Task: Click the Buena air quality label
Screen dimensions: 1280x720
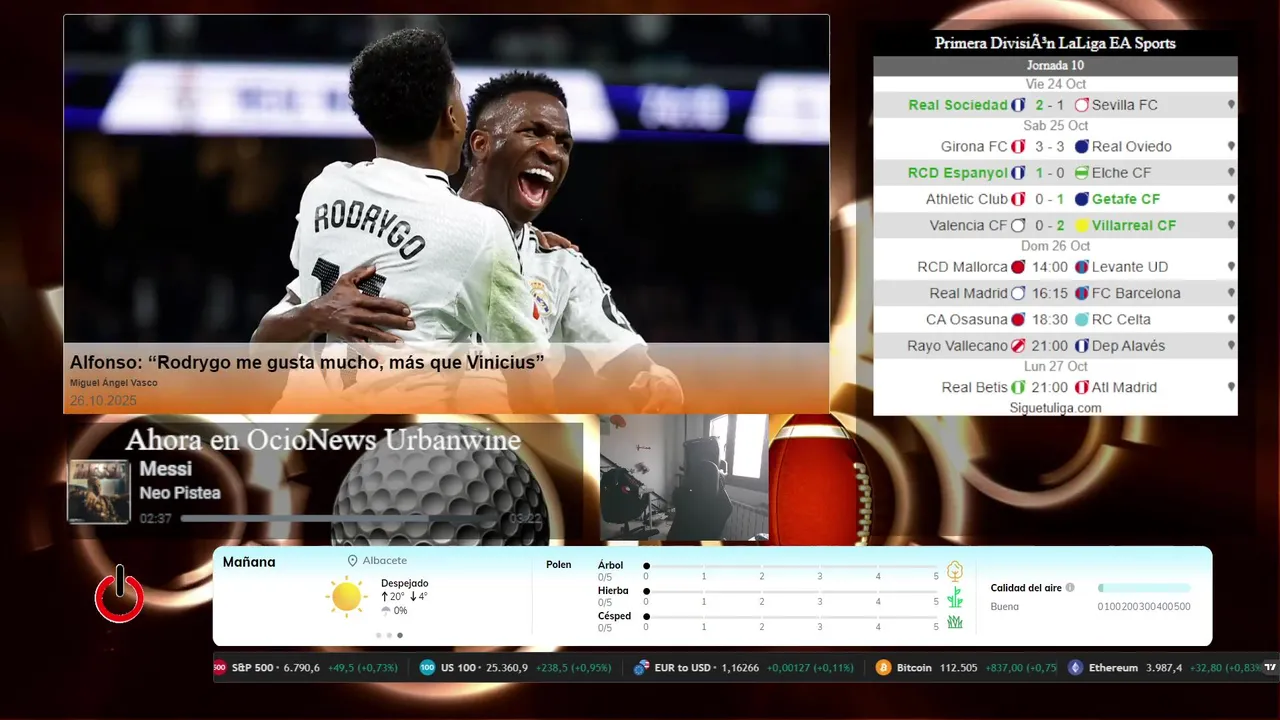Action: pyautogui.click(x=1004, y=607)
